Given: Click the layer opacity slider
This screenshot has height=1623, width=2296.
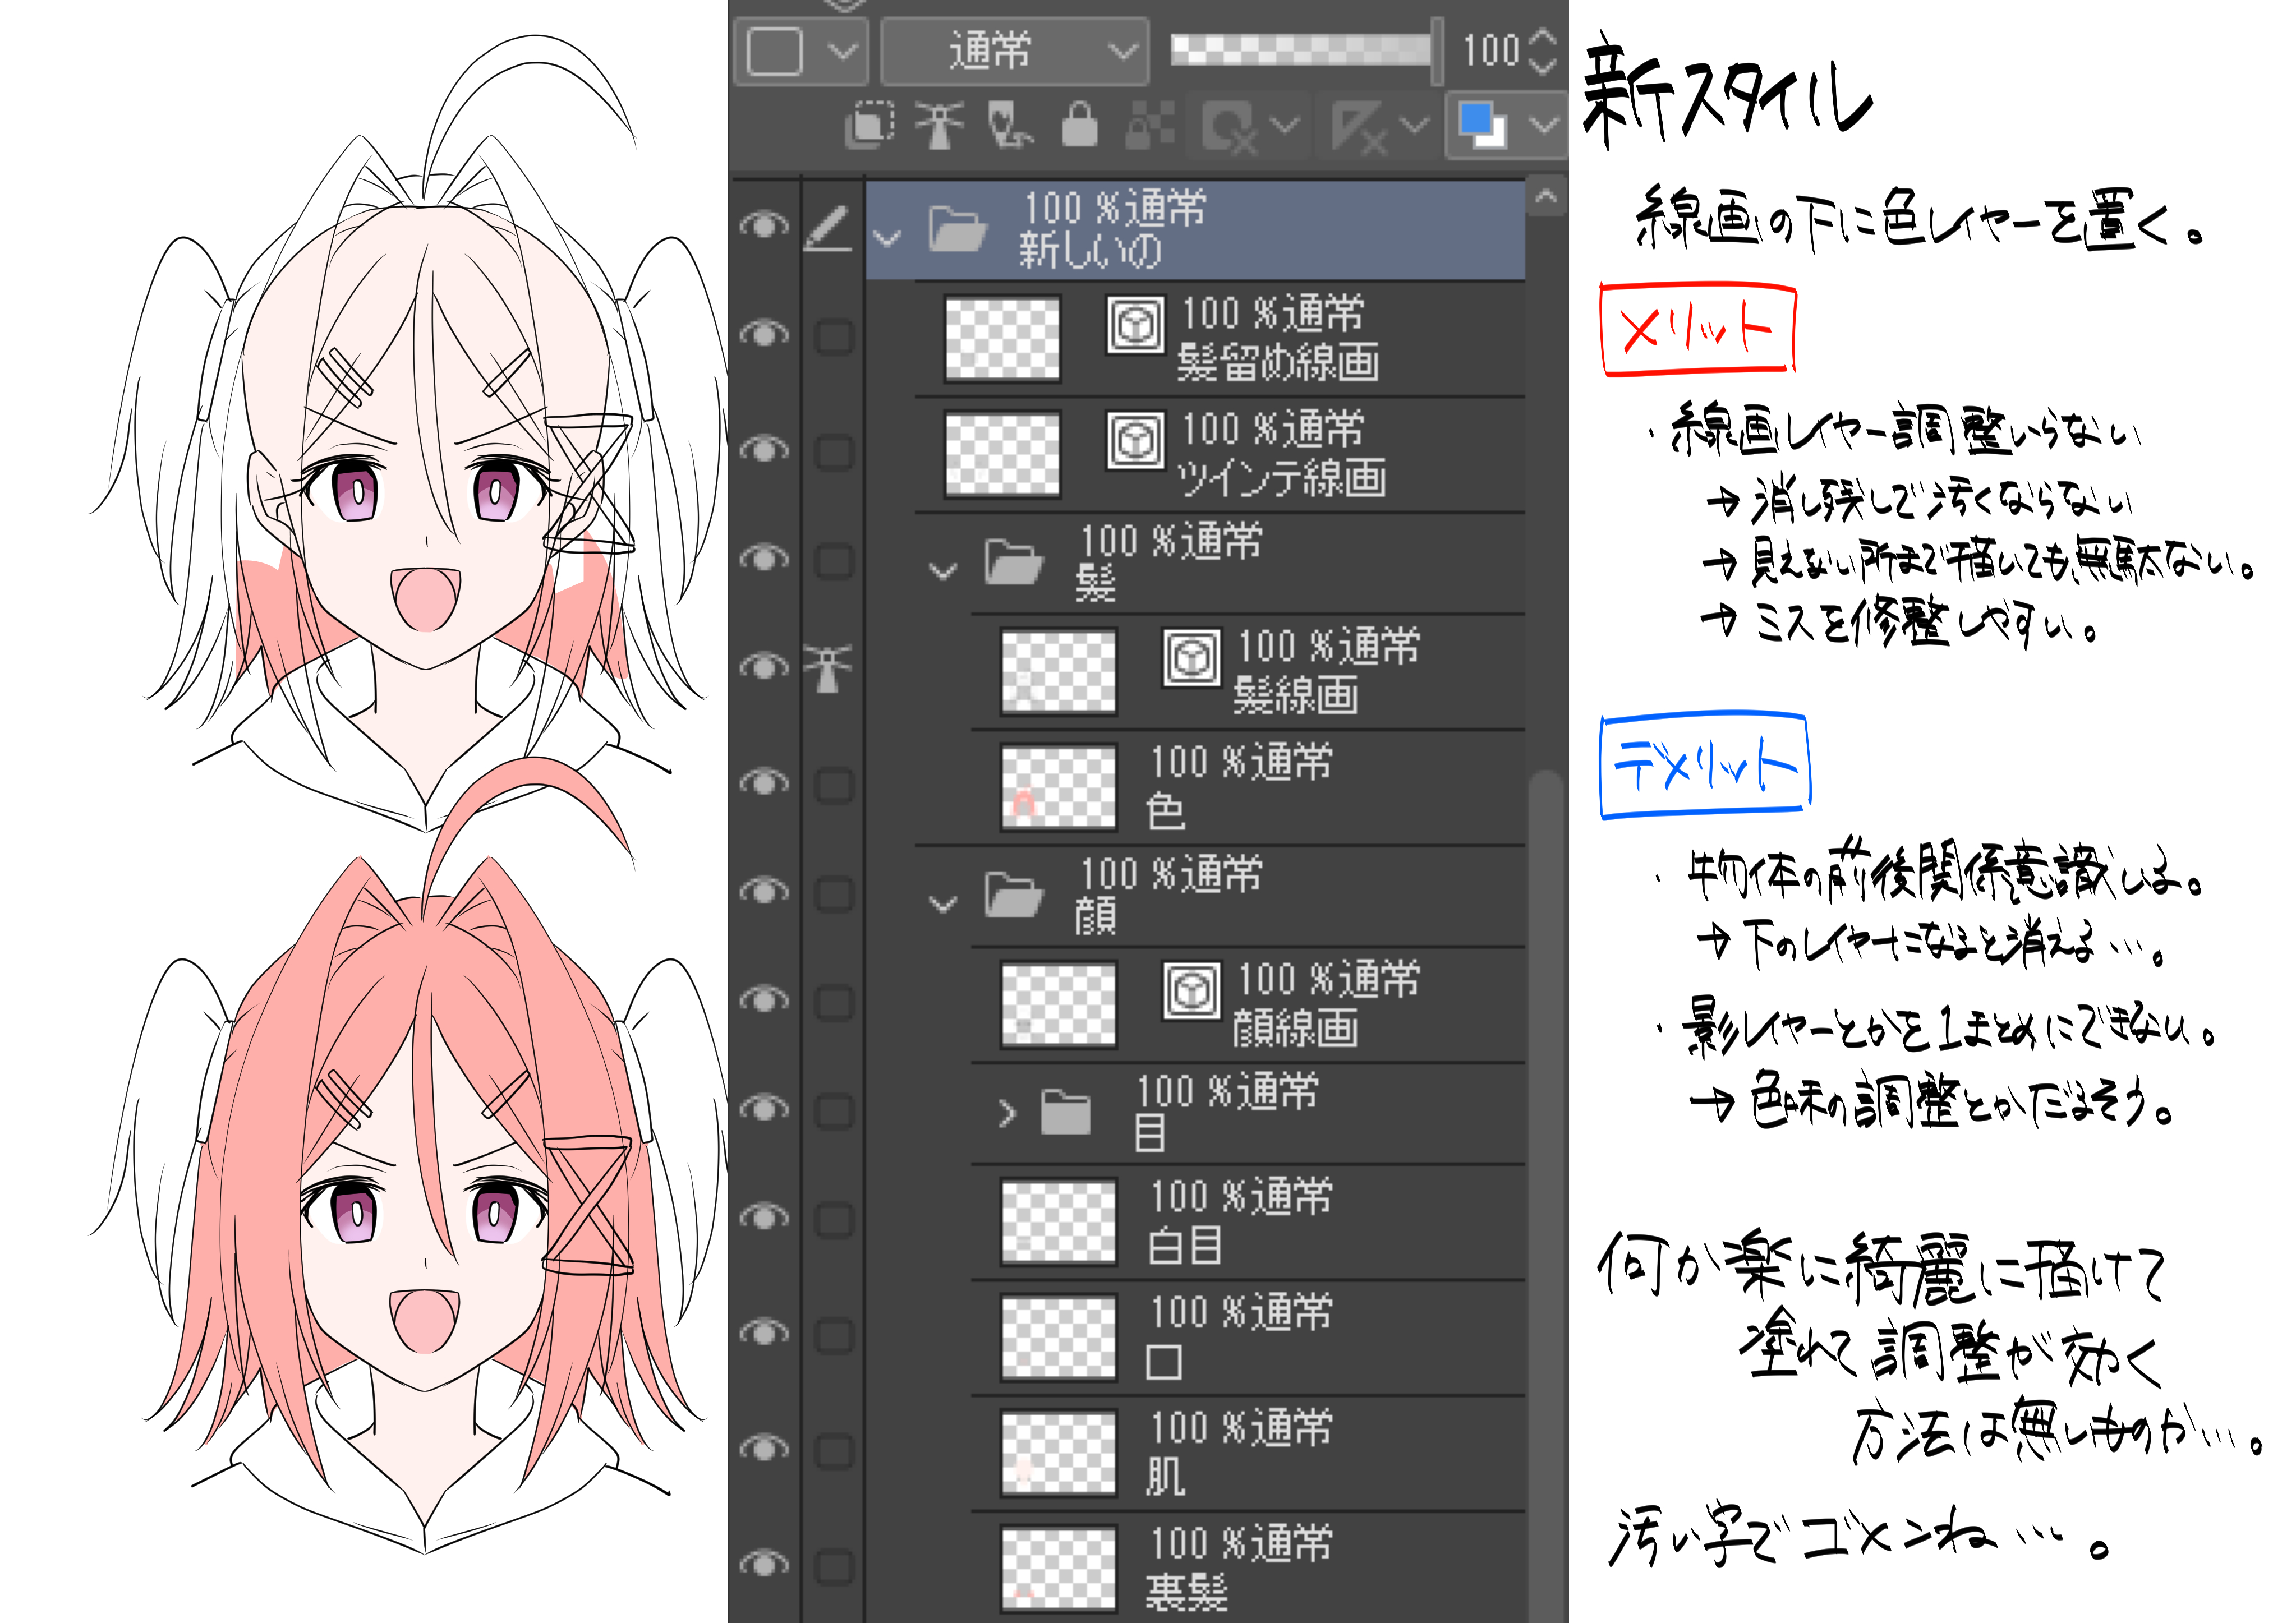Looking at the screenshot, I should point(1300,50).
